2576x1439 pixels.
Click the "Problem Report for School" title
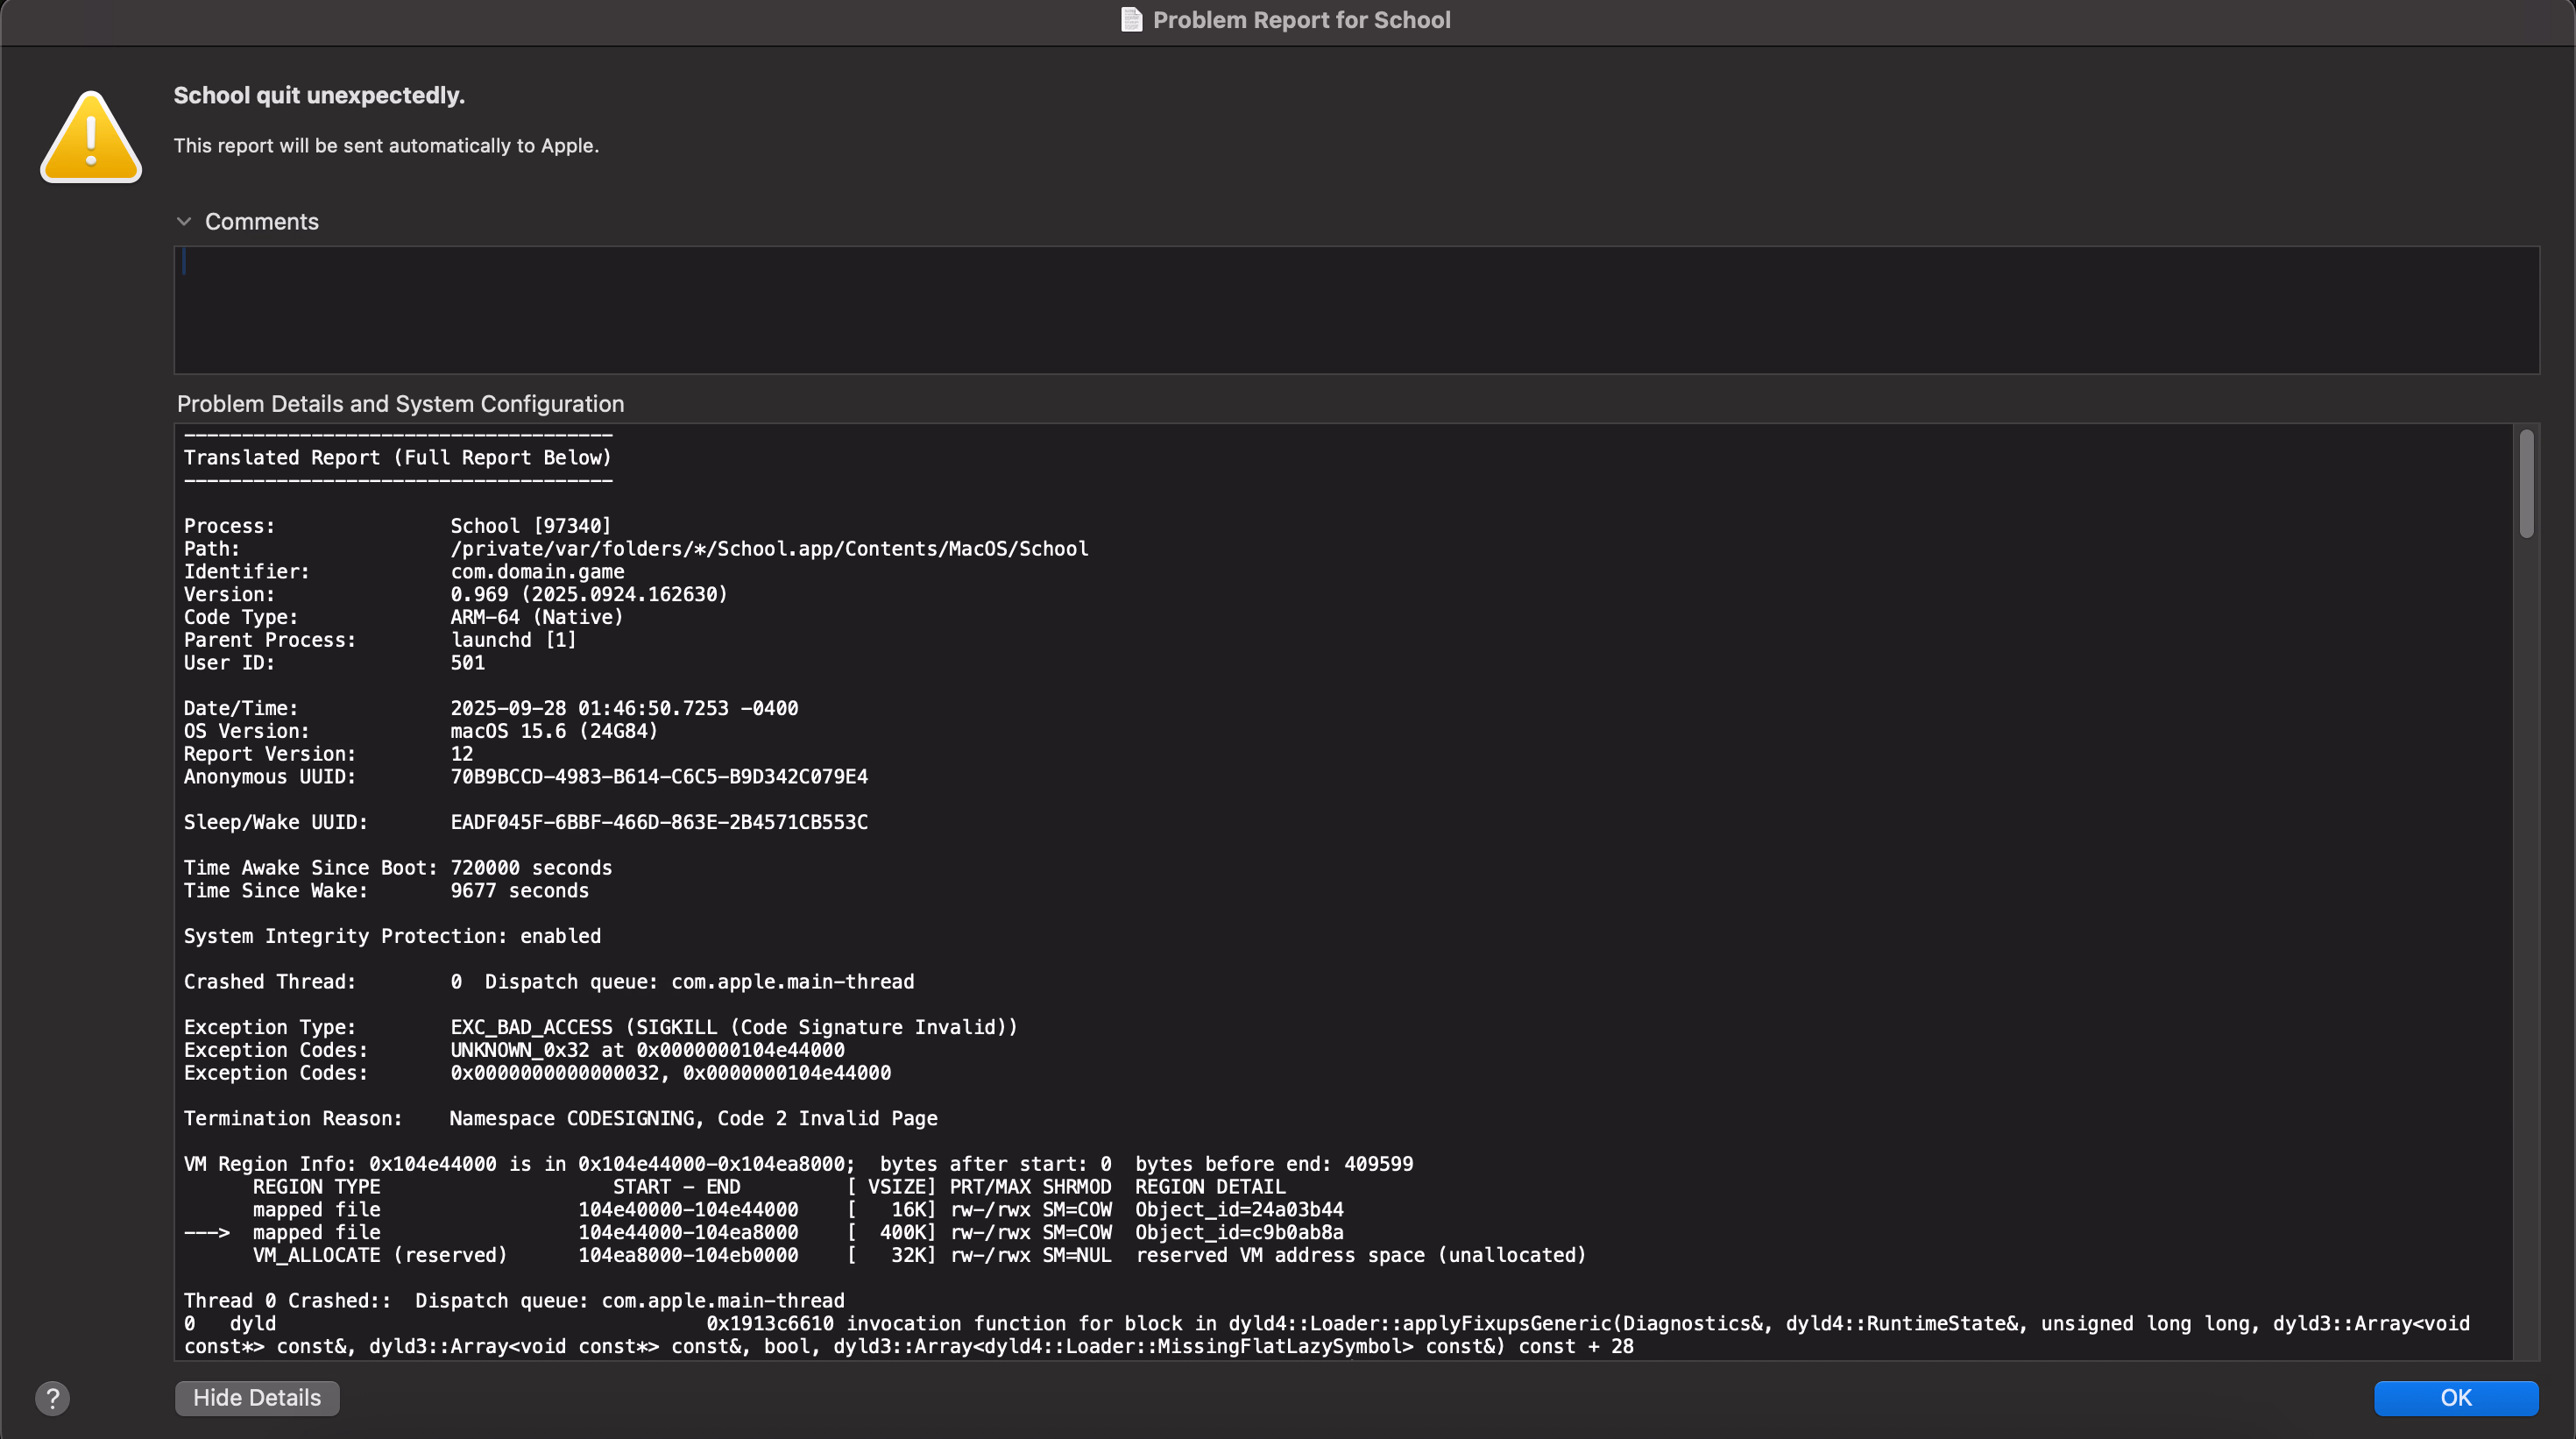pyautogui.click(x=1300, y=20)
